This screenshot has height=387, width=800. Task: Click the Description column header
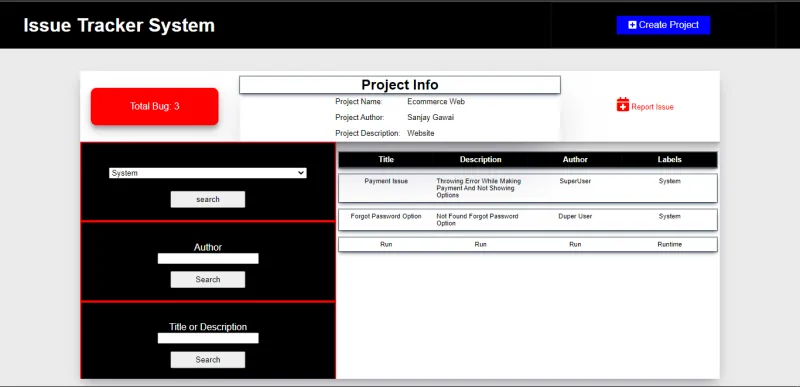coord(481,160)
